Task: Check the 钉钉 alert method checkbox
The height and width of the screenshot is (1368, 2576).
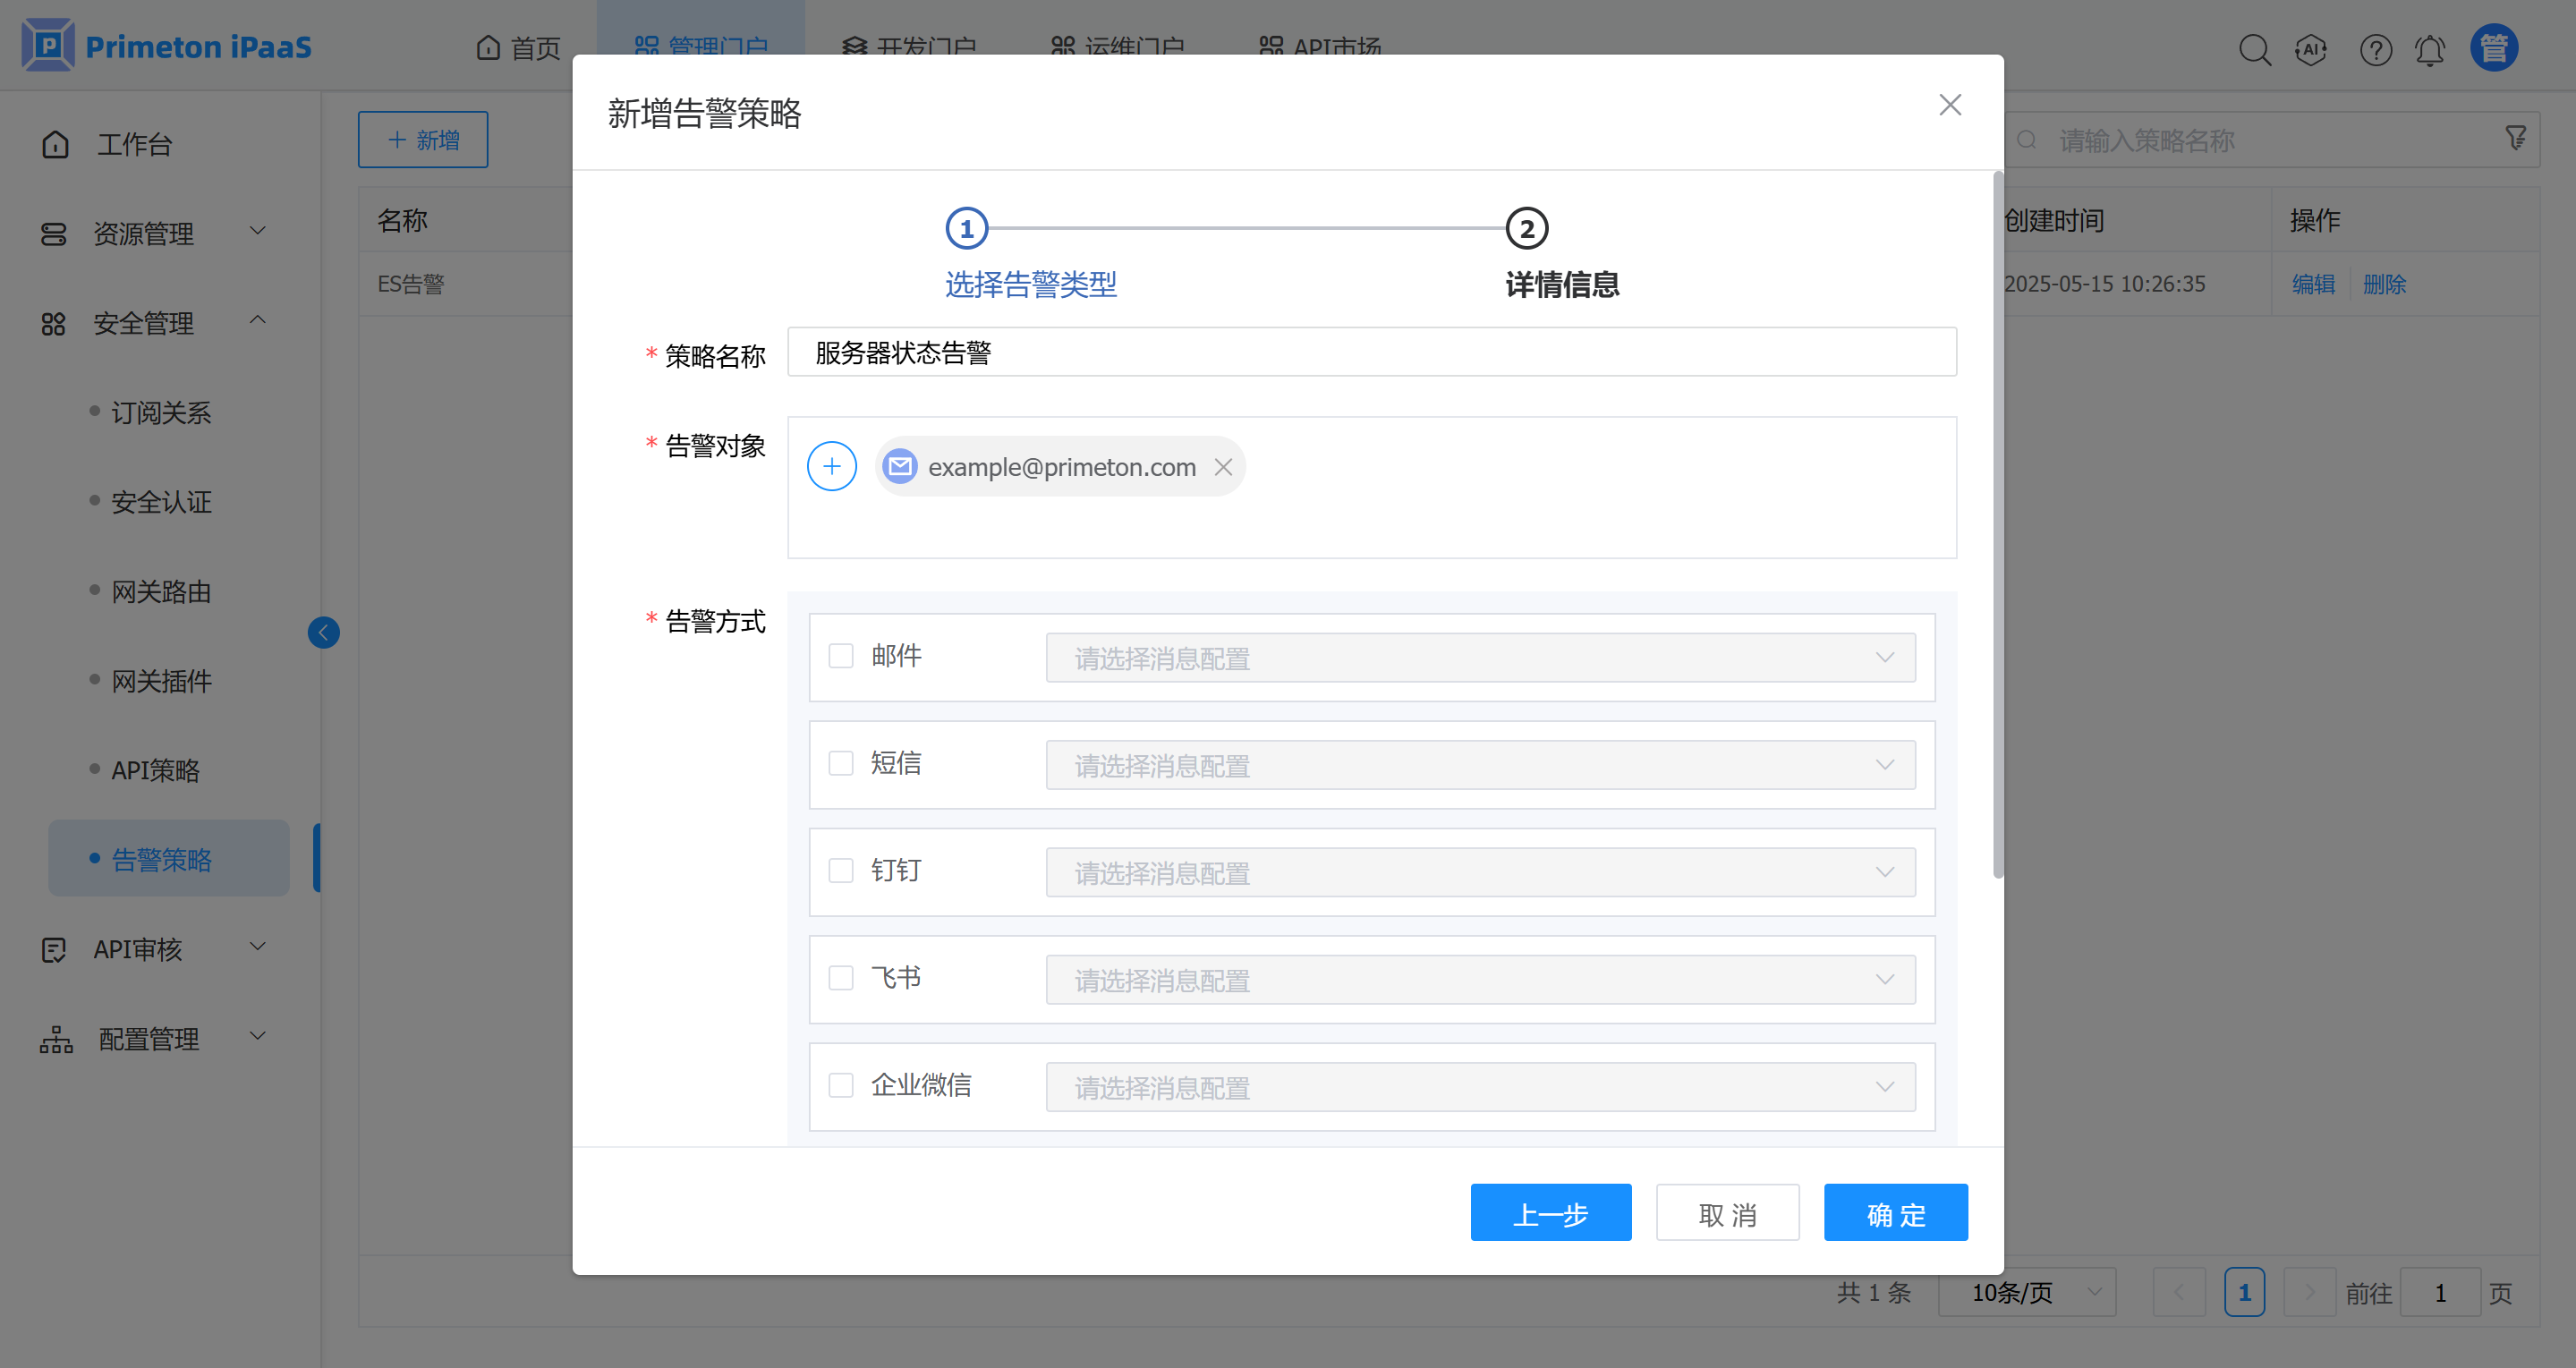Action: tap(841, 871)
